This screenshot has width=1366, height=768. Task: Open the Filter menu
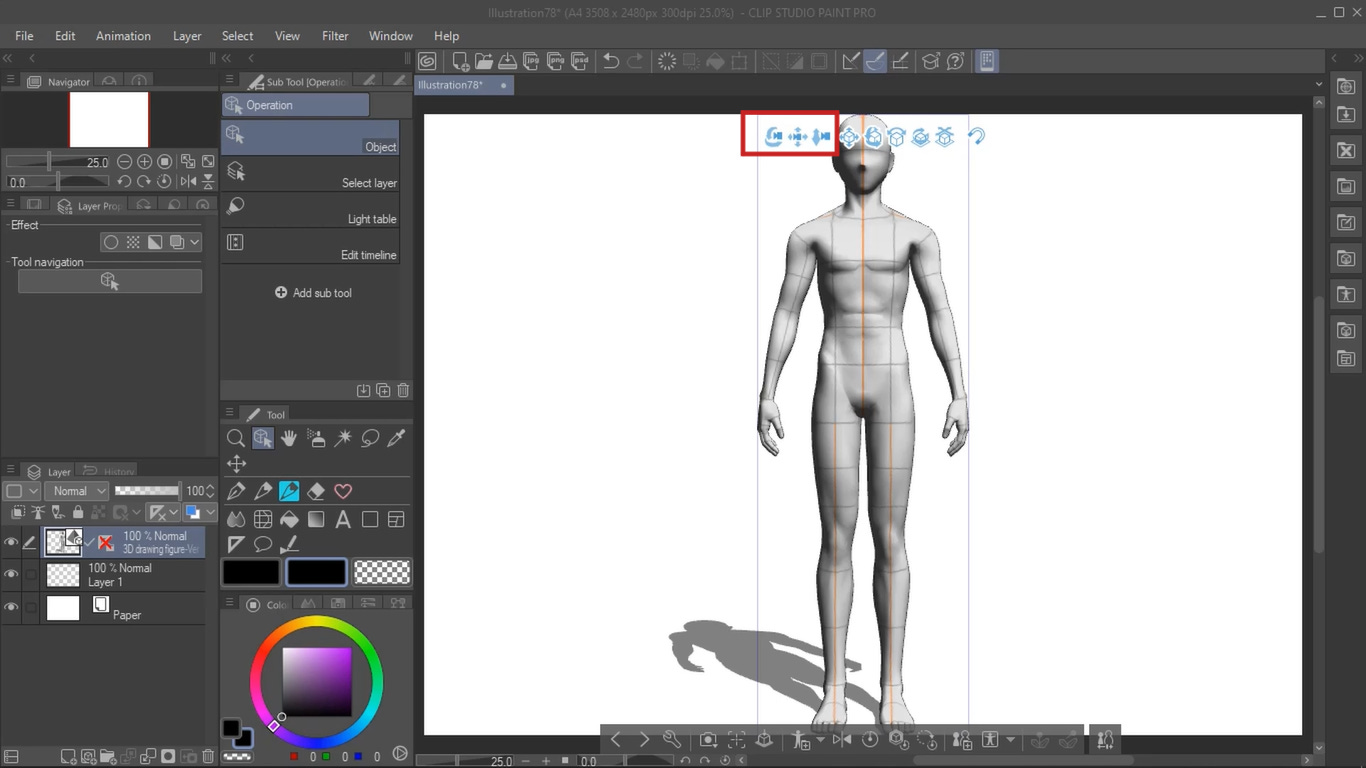pyautogui.click(x=334, y=36)
